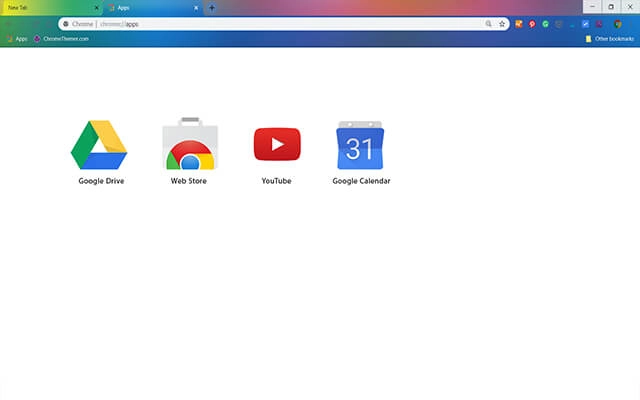The height and width of the screenshot is (400, 640).
Task: Click the site info icon beside Chrome label
Action: click(66, 24)
